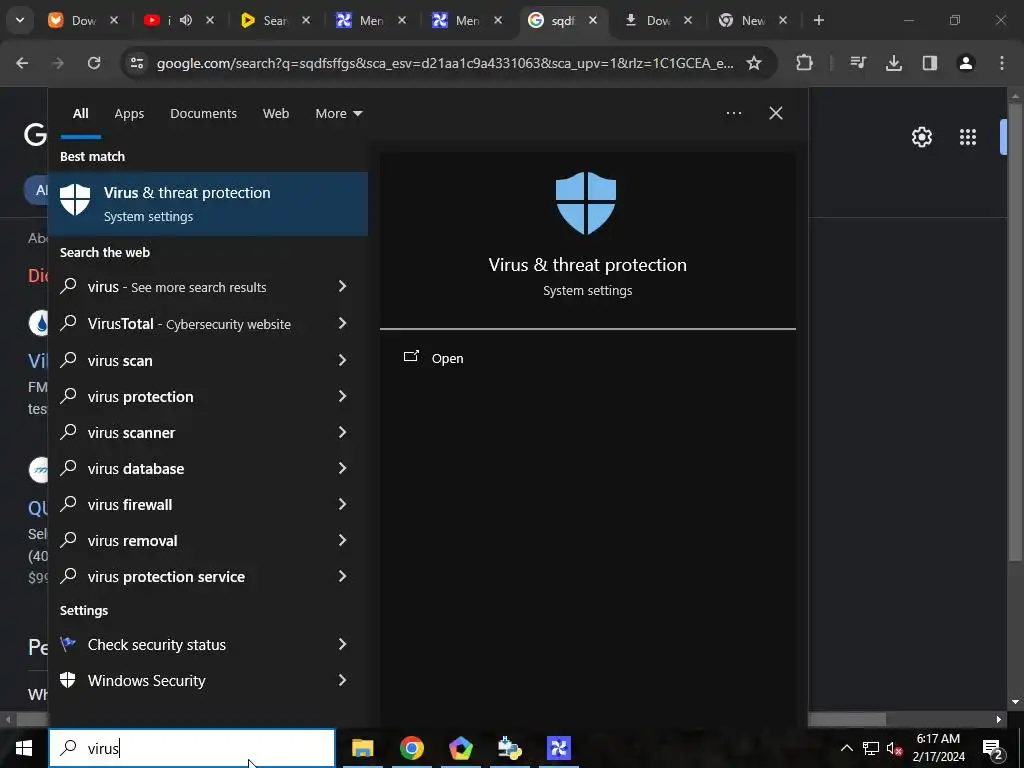This screenshot has width=1024, height=768.
Task: Expand arrow for 'virus protection service' suggestion
Action: [342, 575]
